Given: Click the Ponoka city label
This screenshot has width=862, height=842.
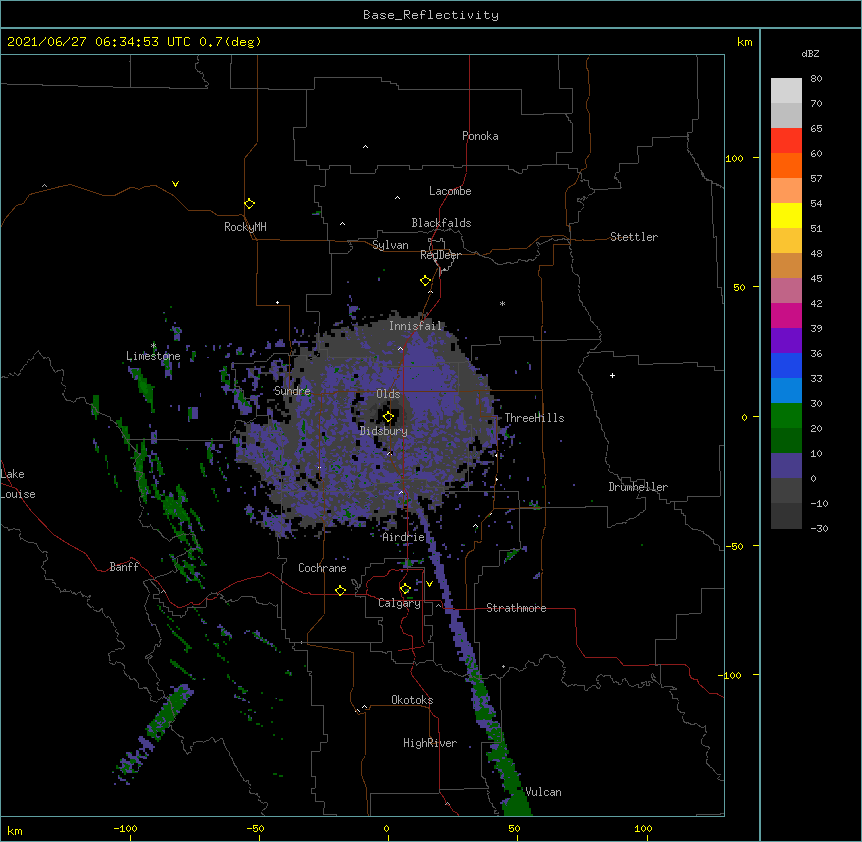Looking at the screenshot, I should point(480,136).
